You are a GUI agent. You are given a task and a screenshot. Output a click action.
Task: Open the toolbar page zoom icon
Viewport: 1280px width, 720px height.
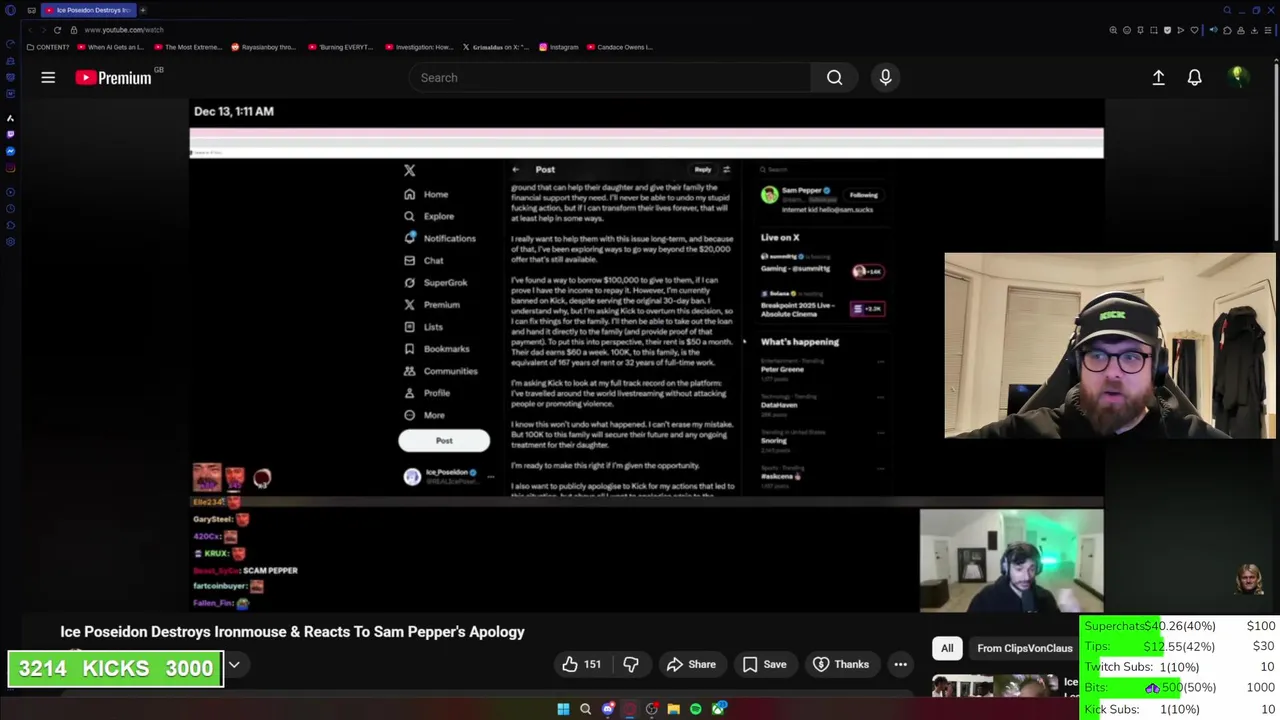tap(1113, 30)
